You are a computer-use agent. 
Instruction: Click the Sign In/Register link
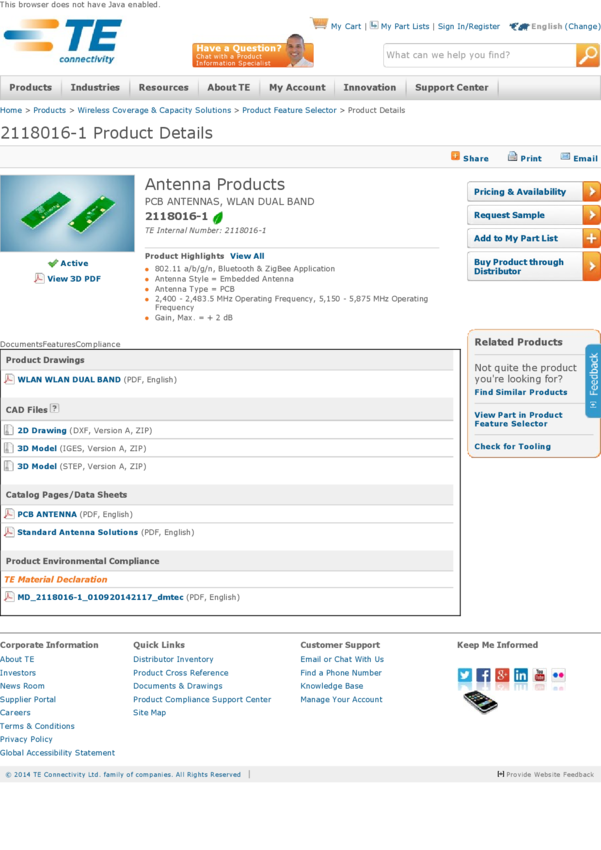[x=469, y=26]
